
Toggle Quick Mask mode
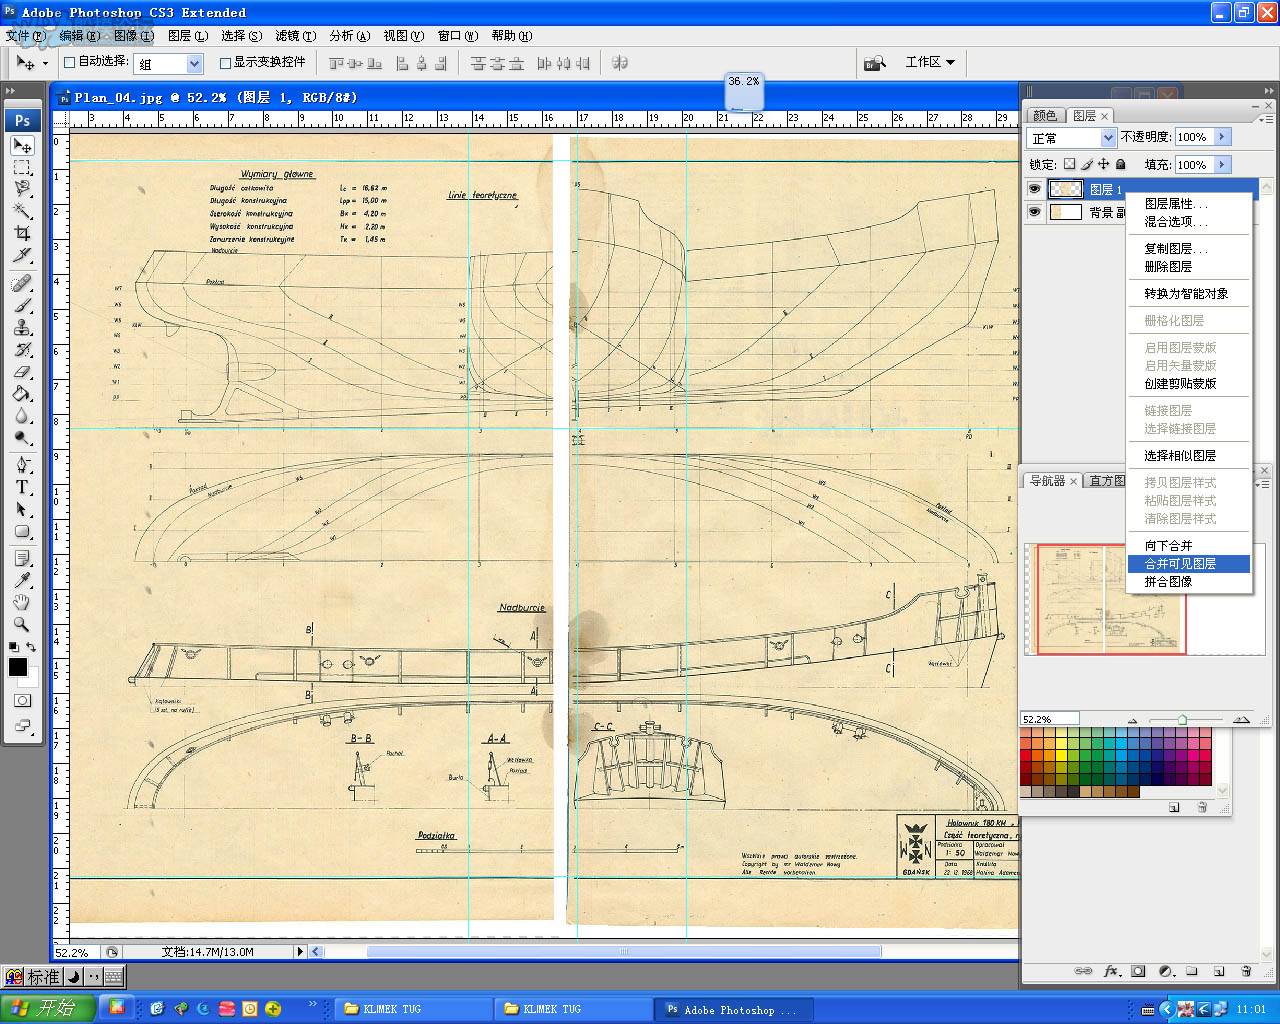pos(22,701)
